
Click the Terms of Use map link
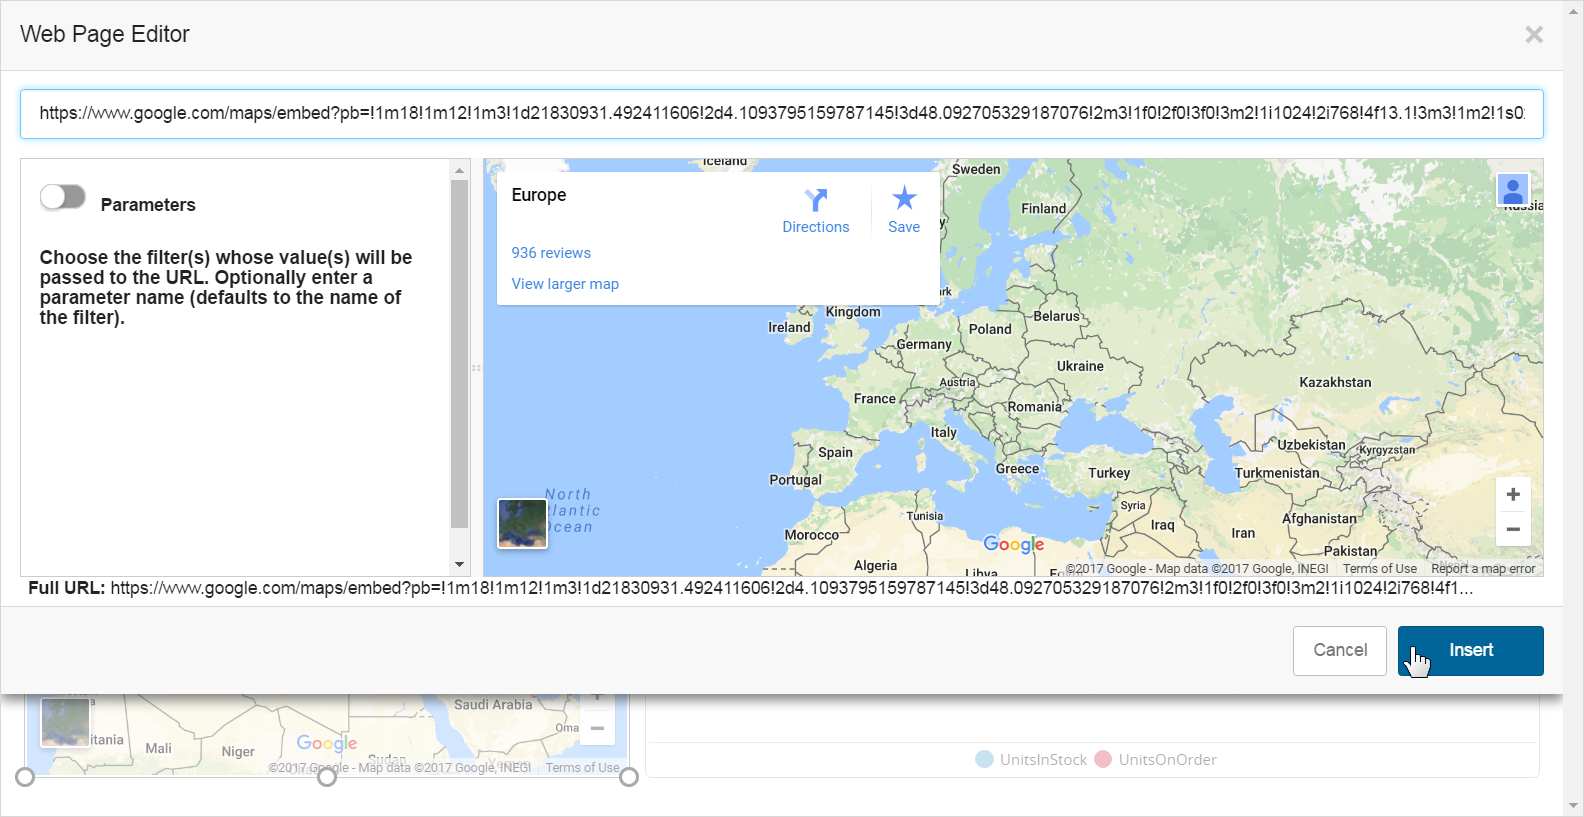point(1379,569)
